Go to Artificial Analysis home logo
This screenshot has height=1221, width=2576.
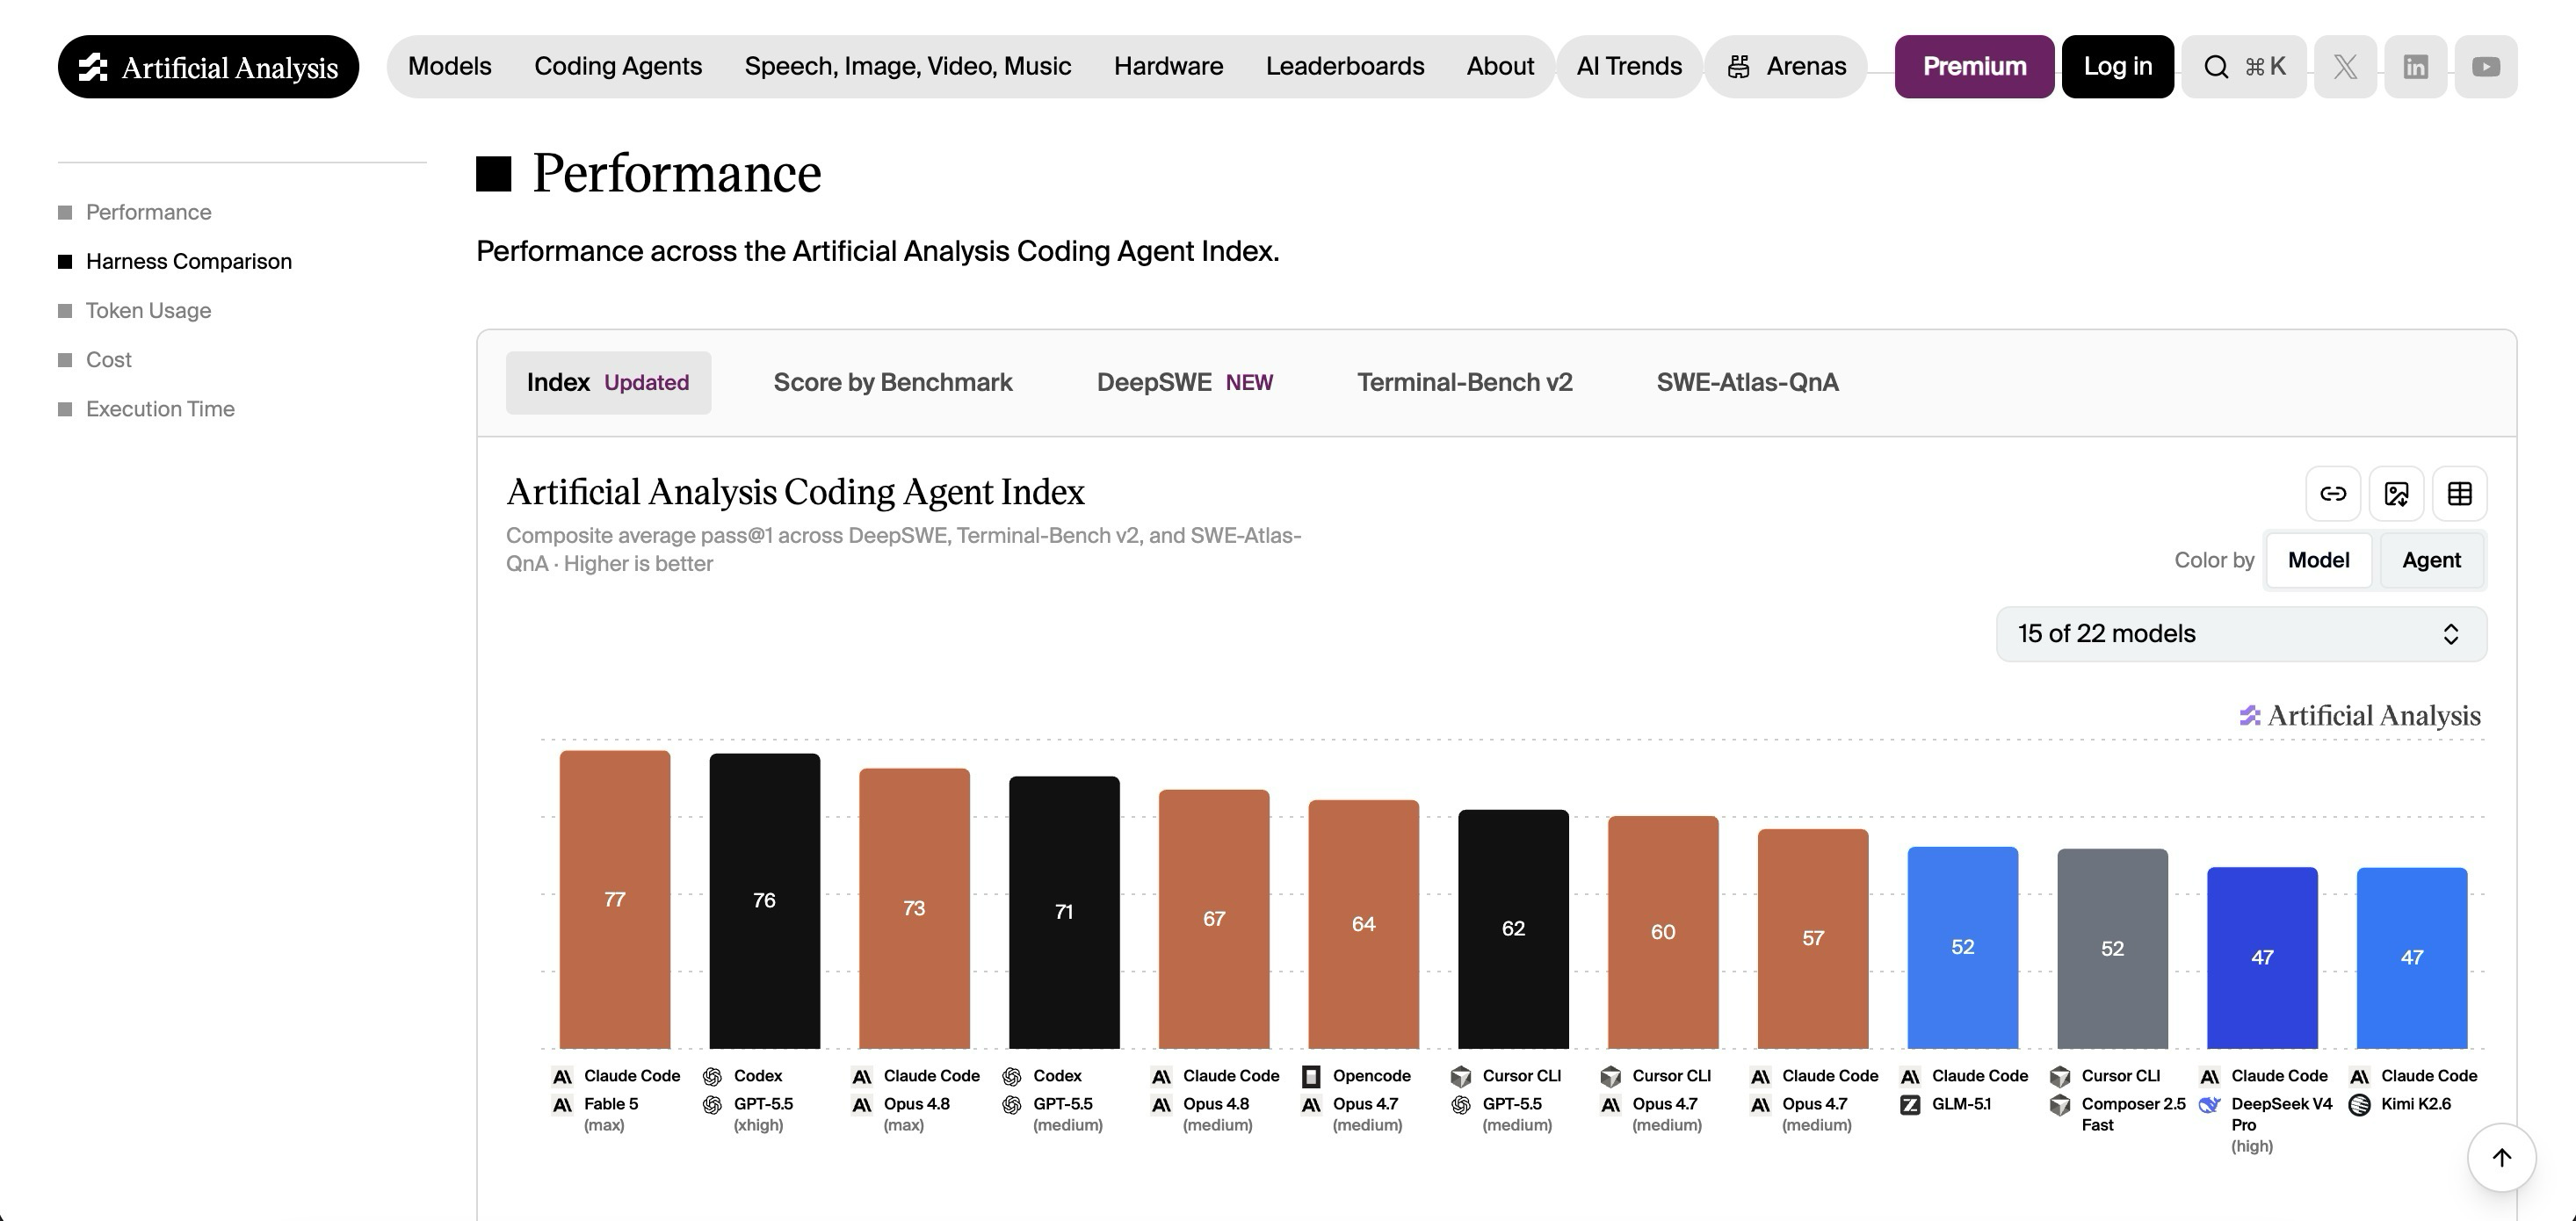208,67
